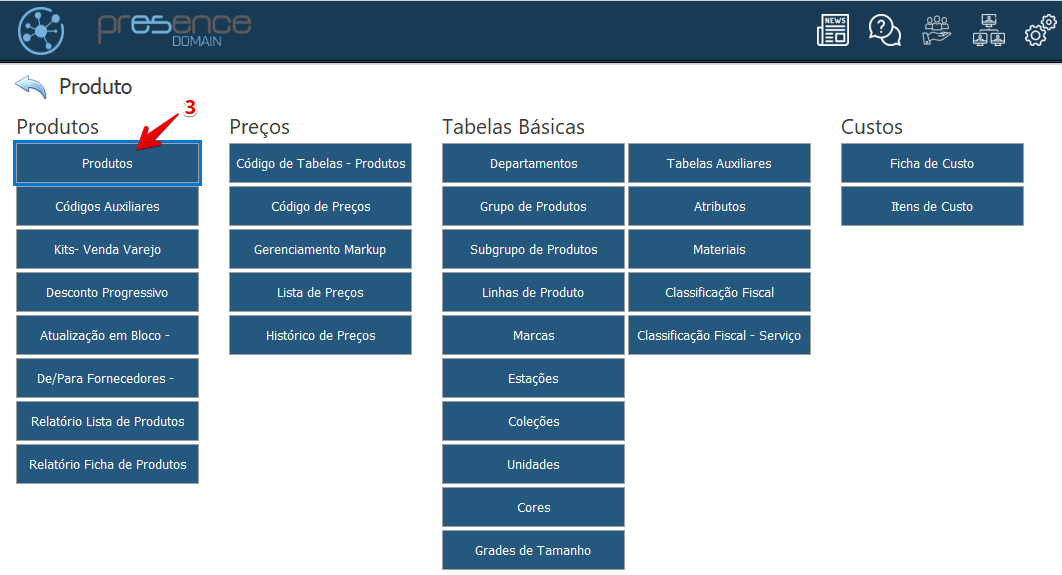The image size is (1062, 575).
Task: Click the Presence Domain network logo icon
Action: (41, 30)
